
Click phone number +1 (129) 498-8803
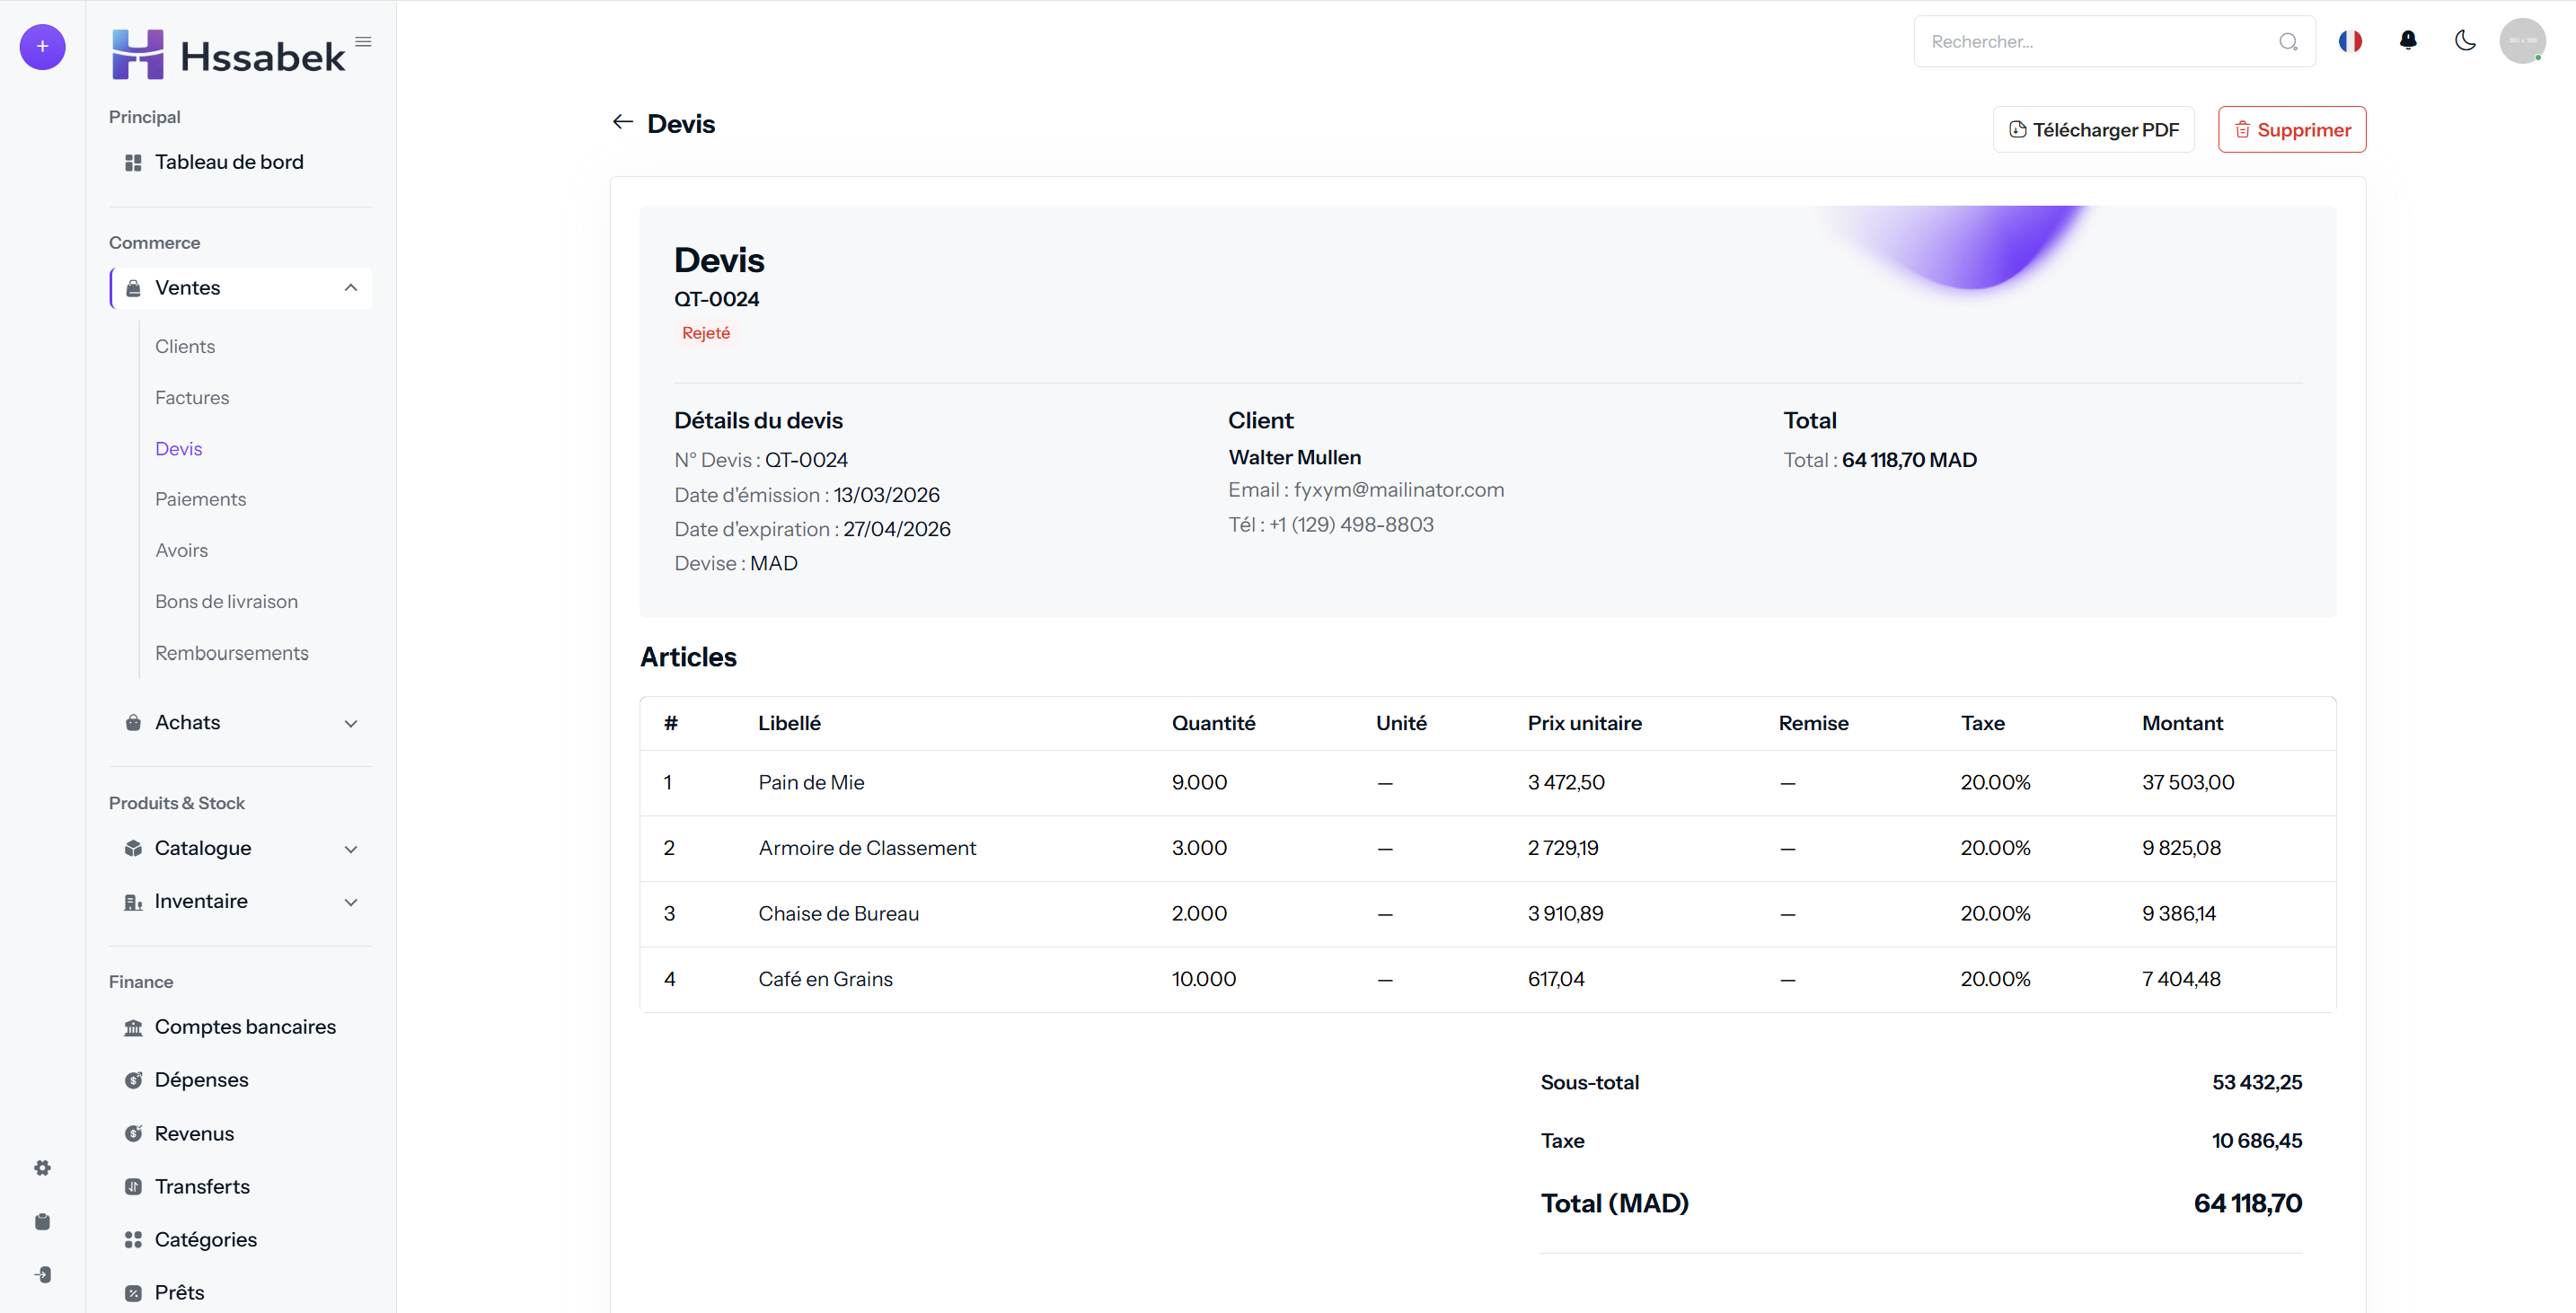pyautogui.click(x=1350, y=524)
